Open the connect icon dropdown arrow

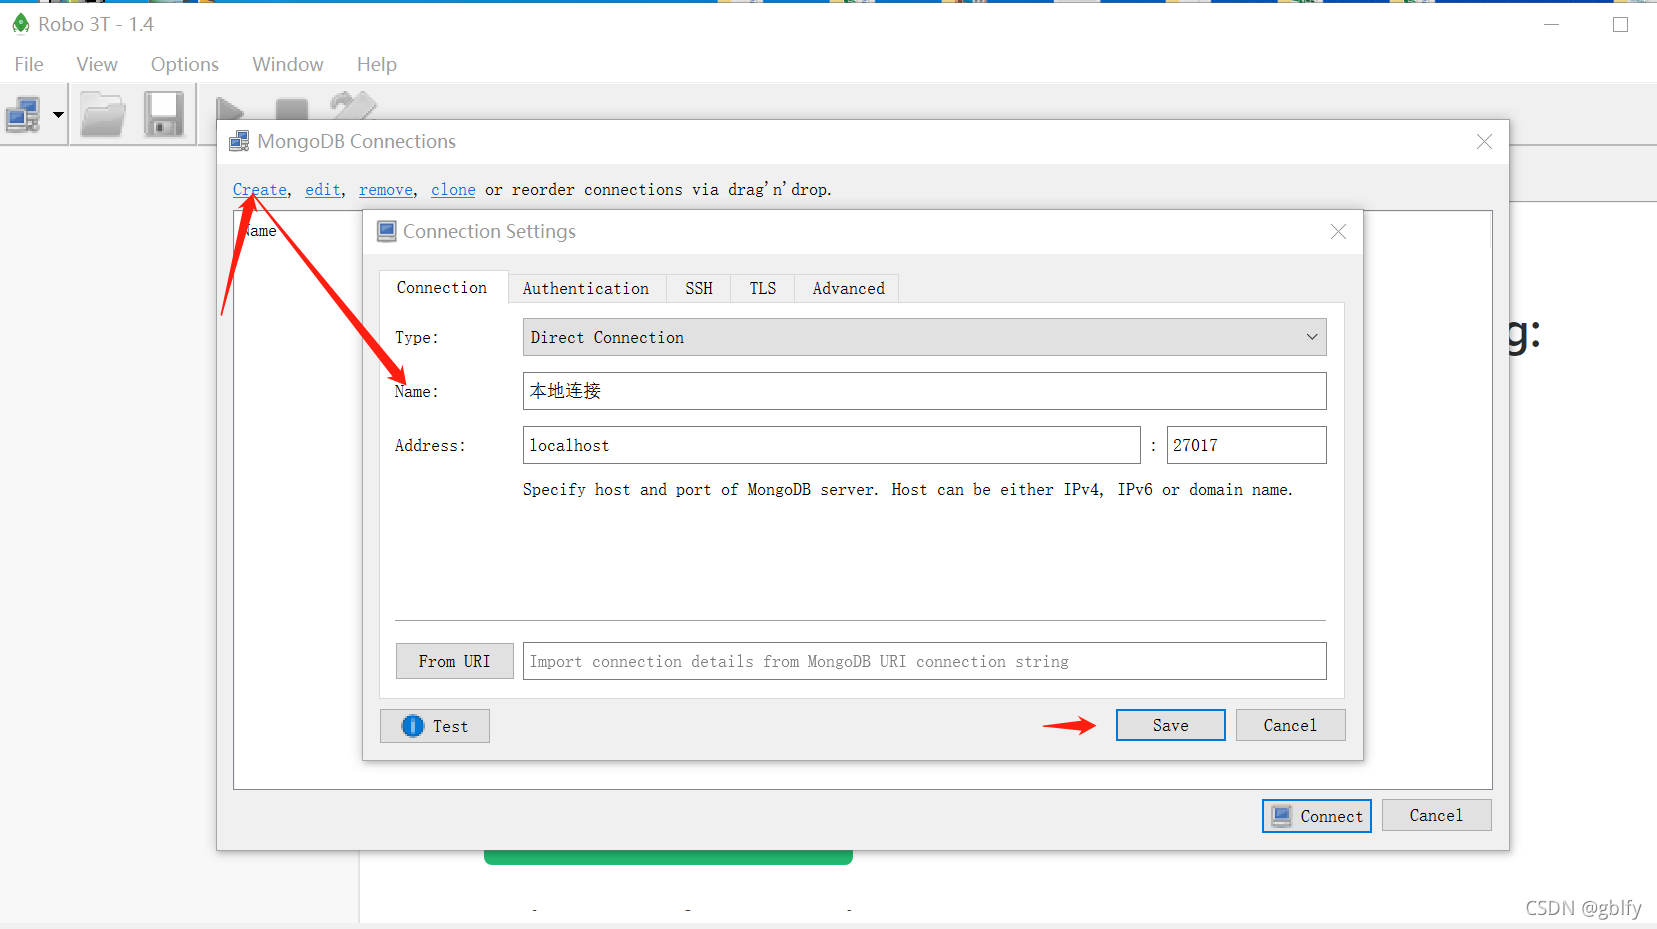click(58, 115)
